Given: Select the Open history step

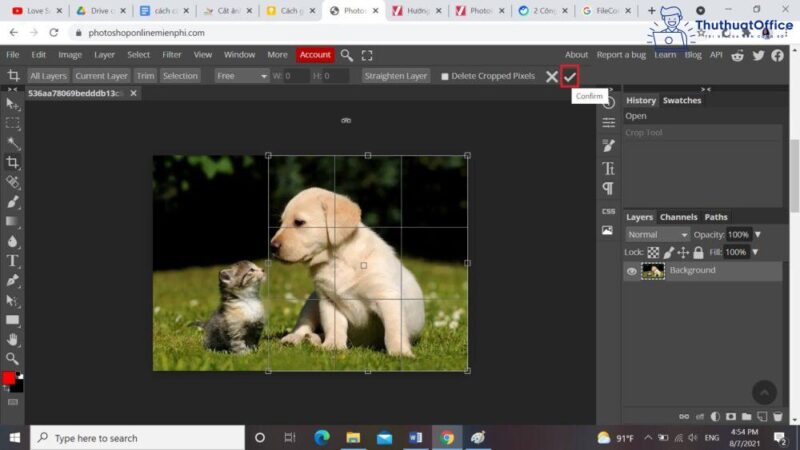Looking at the screenshot, I should [703, 116].
